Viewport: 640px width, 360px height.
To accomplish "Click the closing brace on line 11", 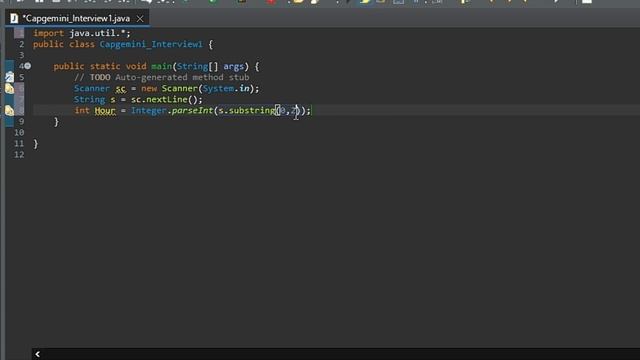I will tap(36, 144).
